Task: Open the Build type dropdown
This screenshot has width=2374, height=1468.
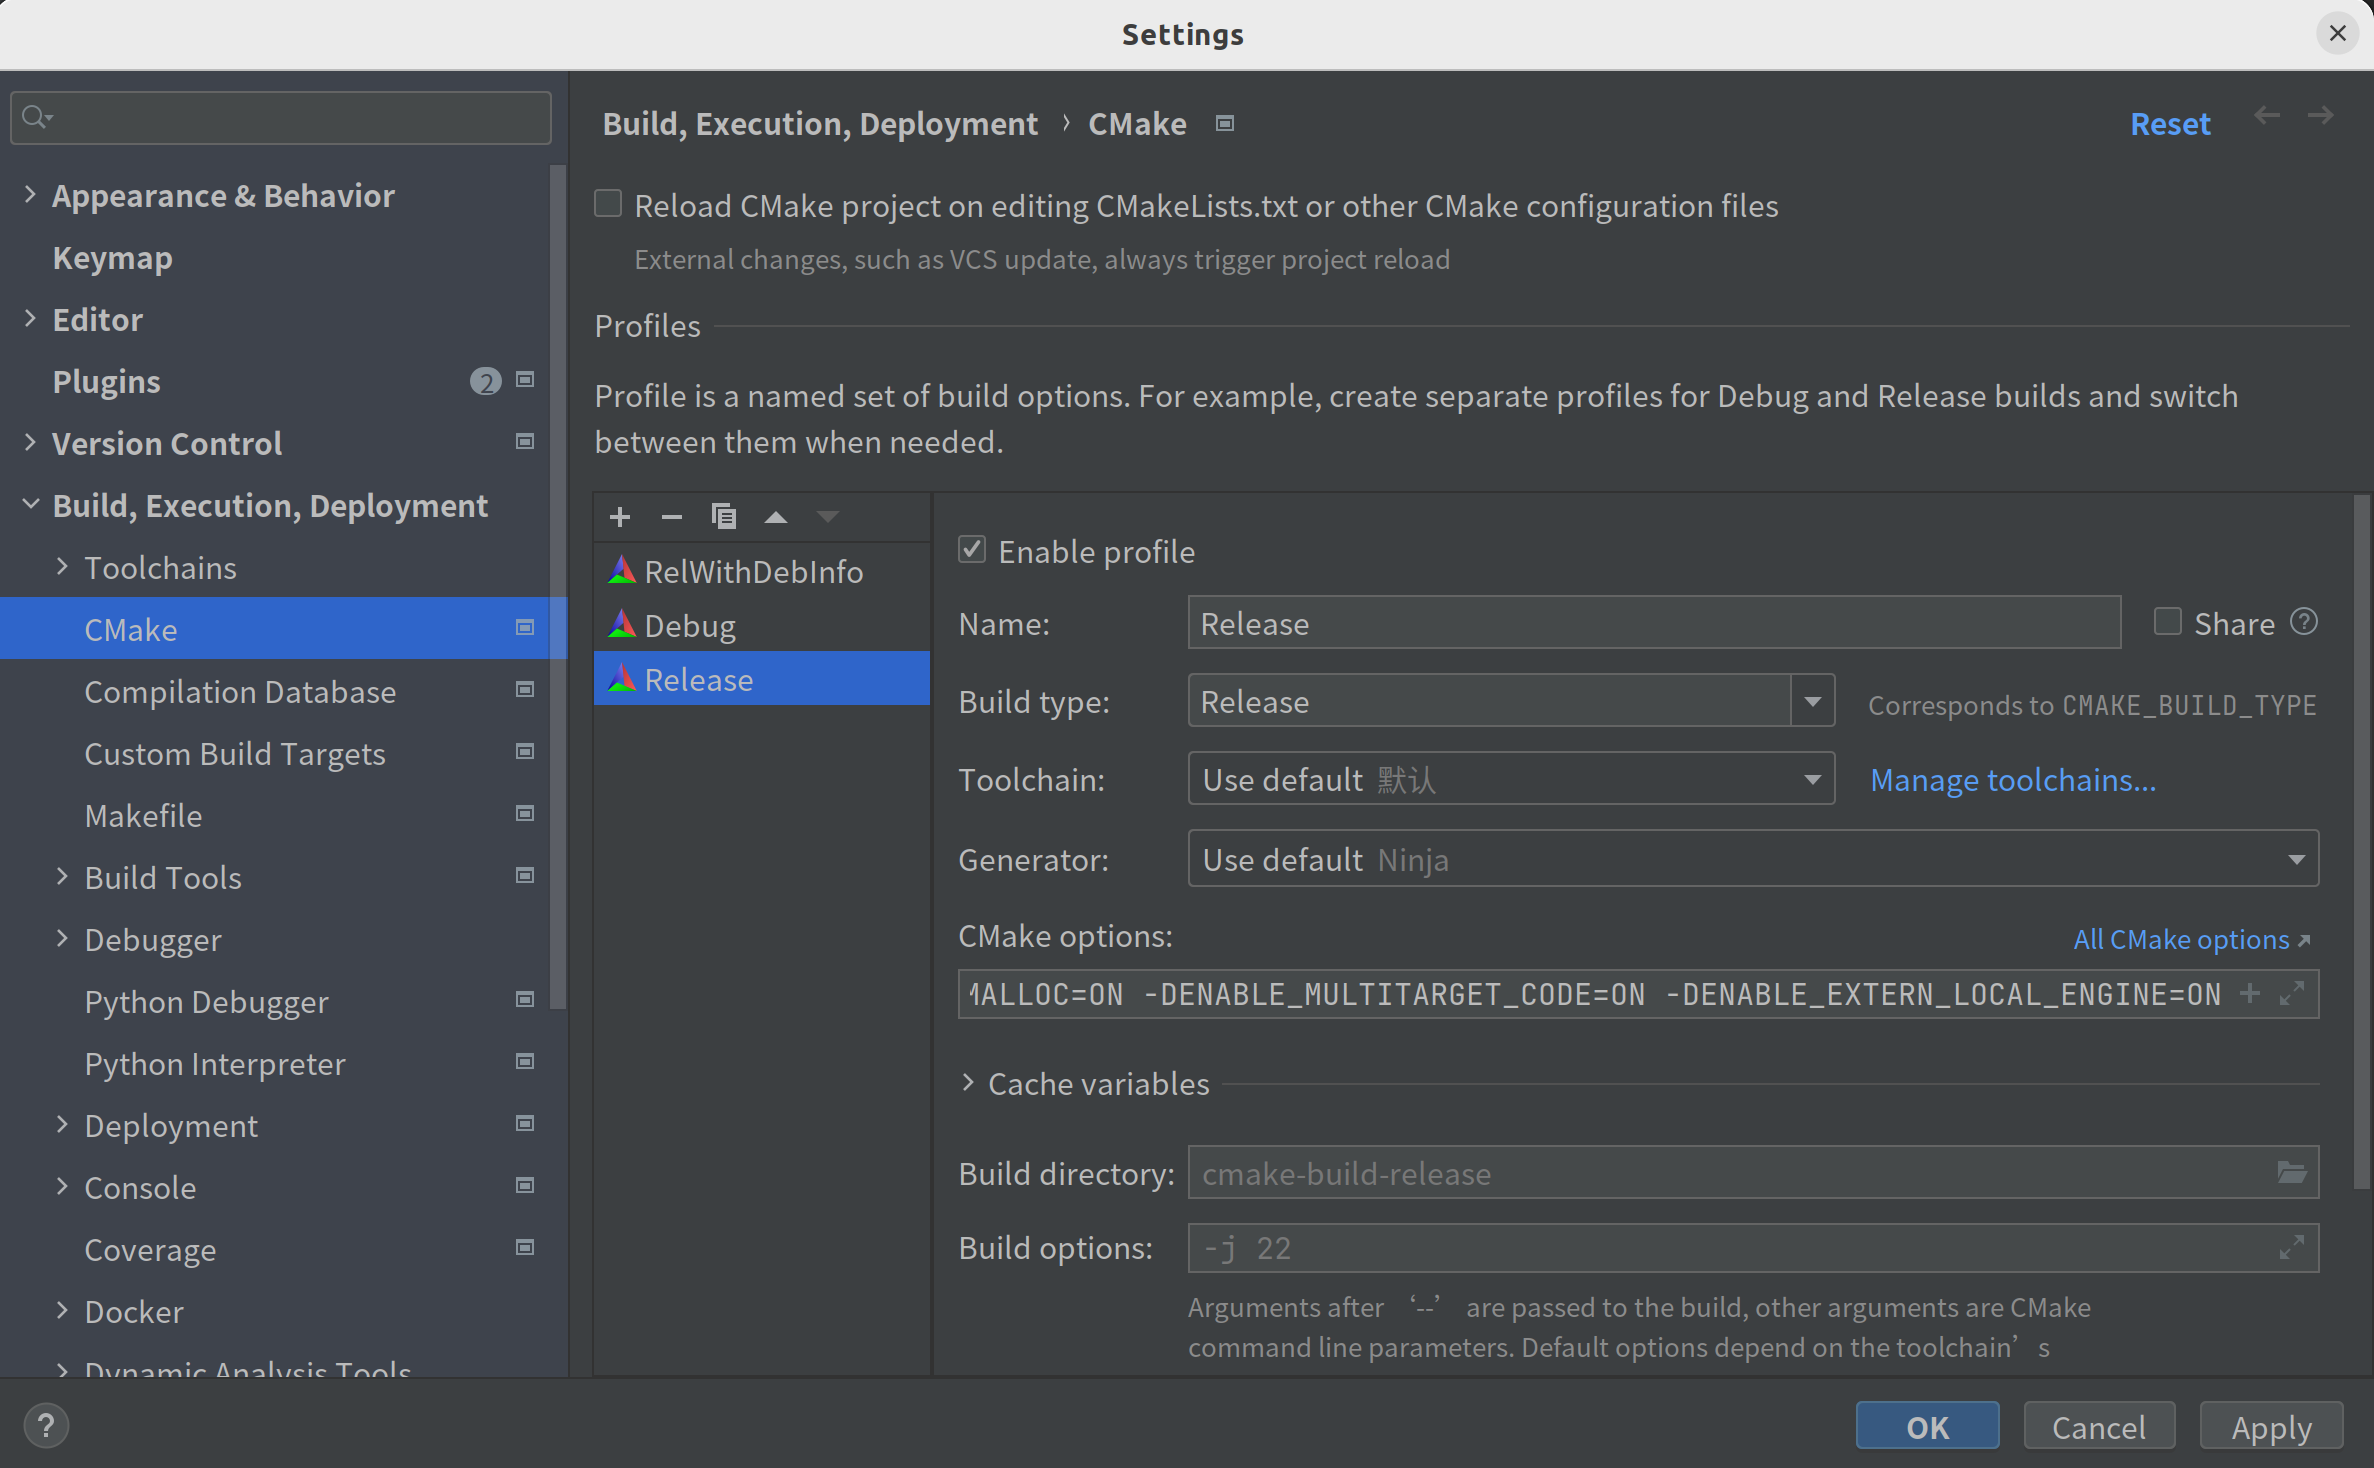Action: (1812, 700)
